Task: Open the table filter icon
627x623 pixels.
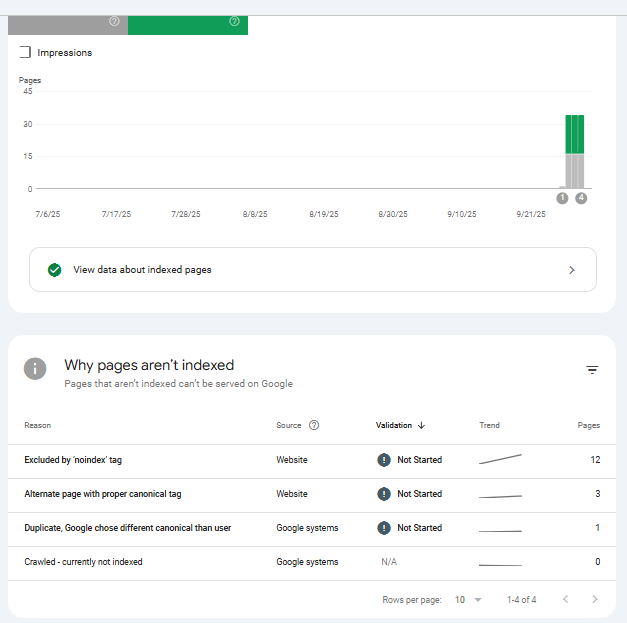Action: coord(592,370)
